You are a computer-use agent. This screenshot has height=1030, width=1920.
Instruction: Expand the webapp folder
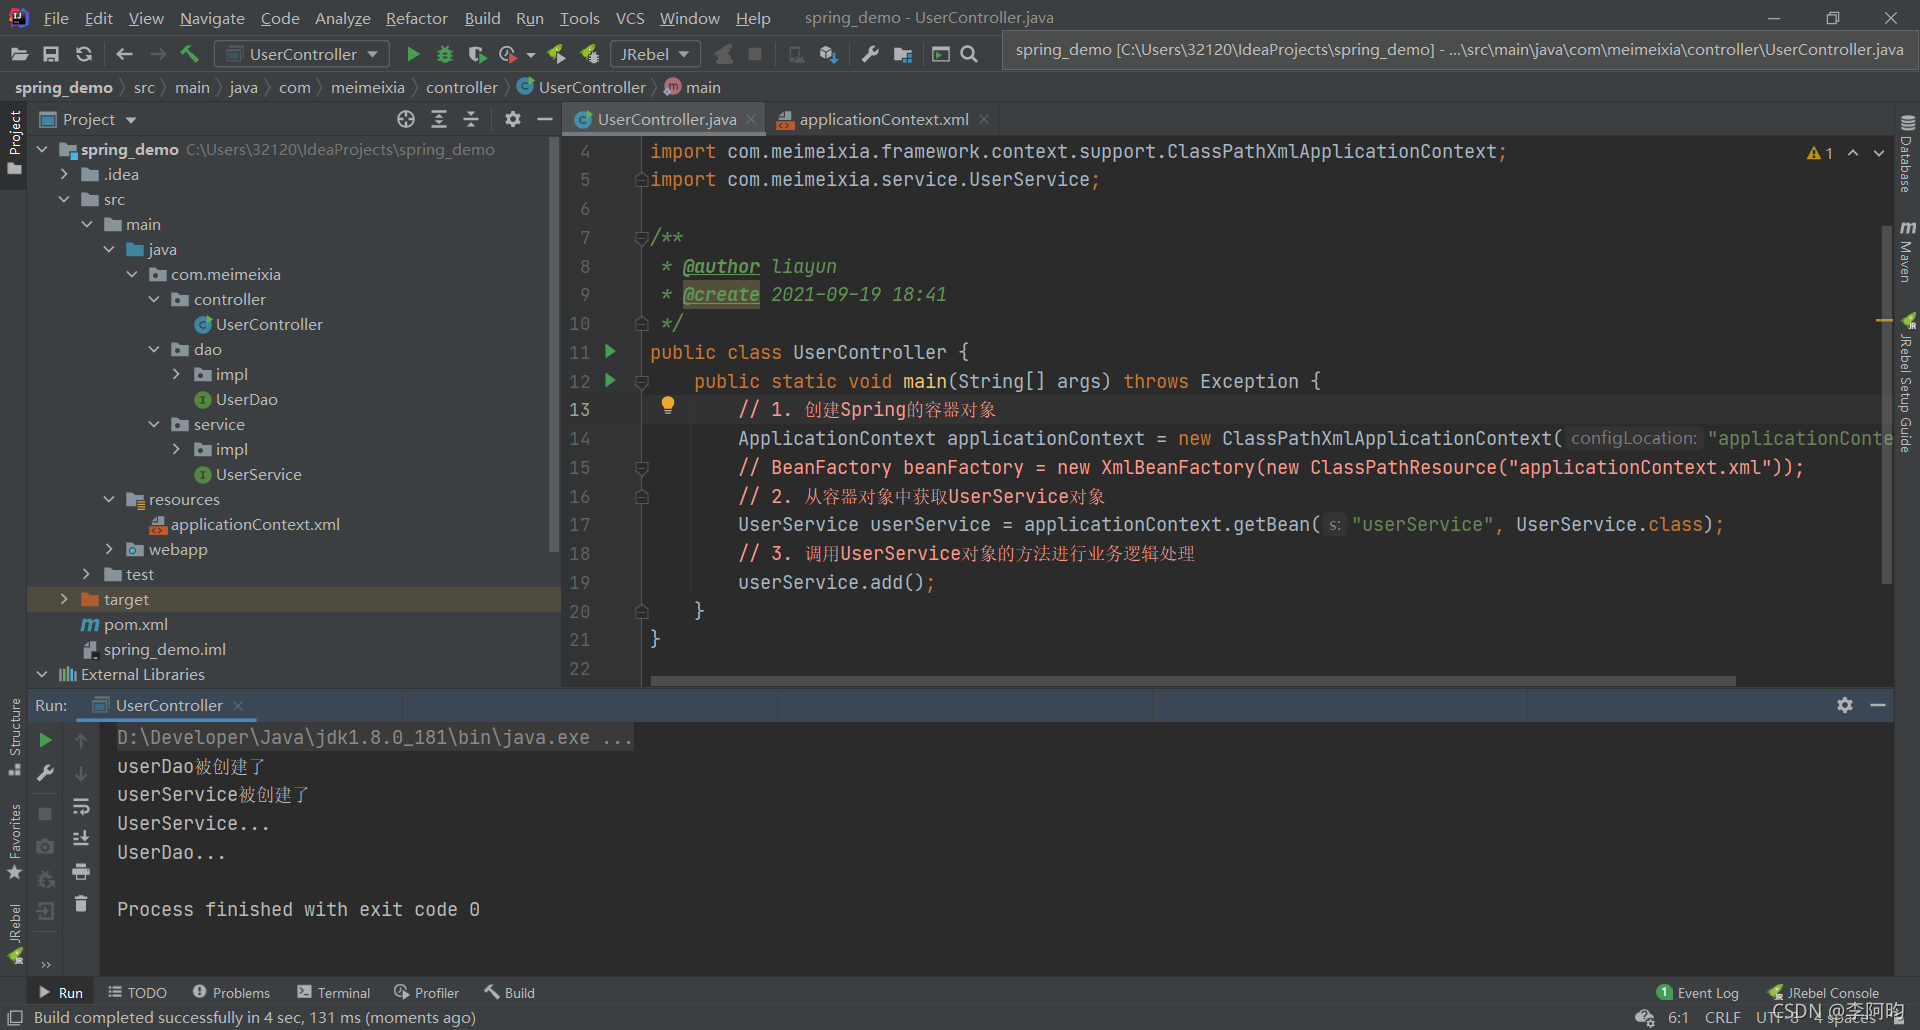pos(109,549)
